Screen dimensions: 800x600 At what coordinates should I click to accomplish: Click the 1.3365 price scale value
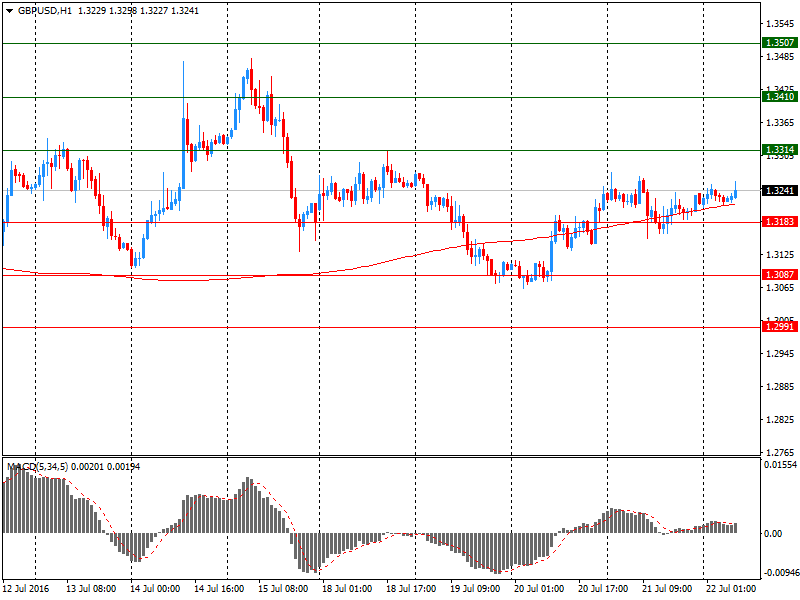[780, 122]
